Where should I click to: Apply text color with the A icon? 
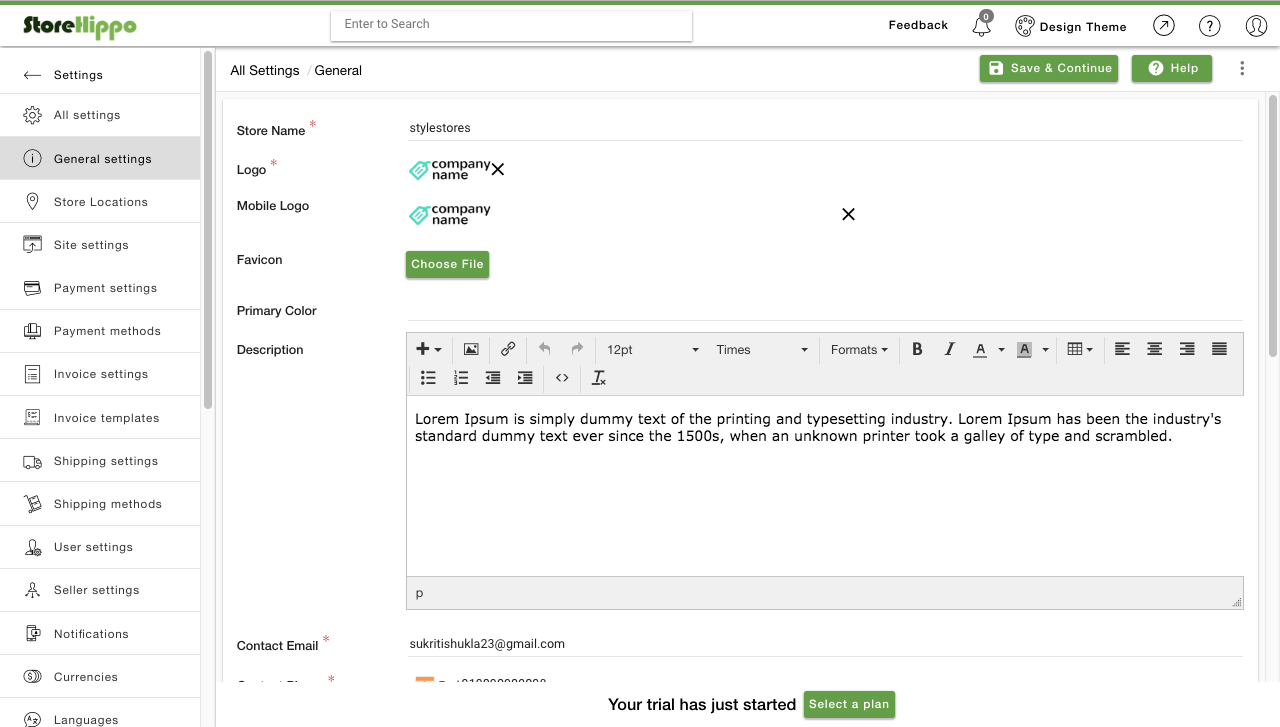click(981, 349)
